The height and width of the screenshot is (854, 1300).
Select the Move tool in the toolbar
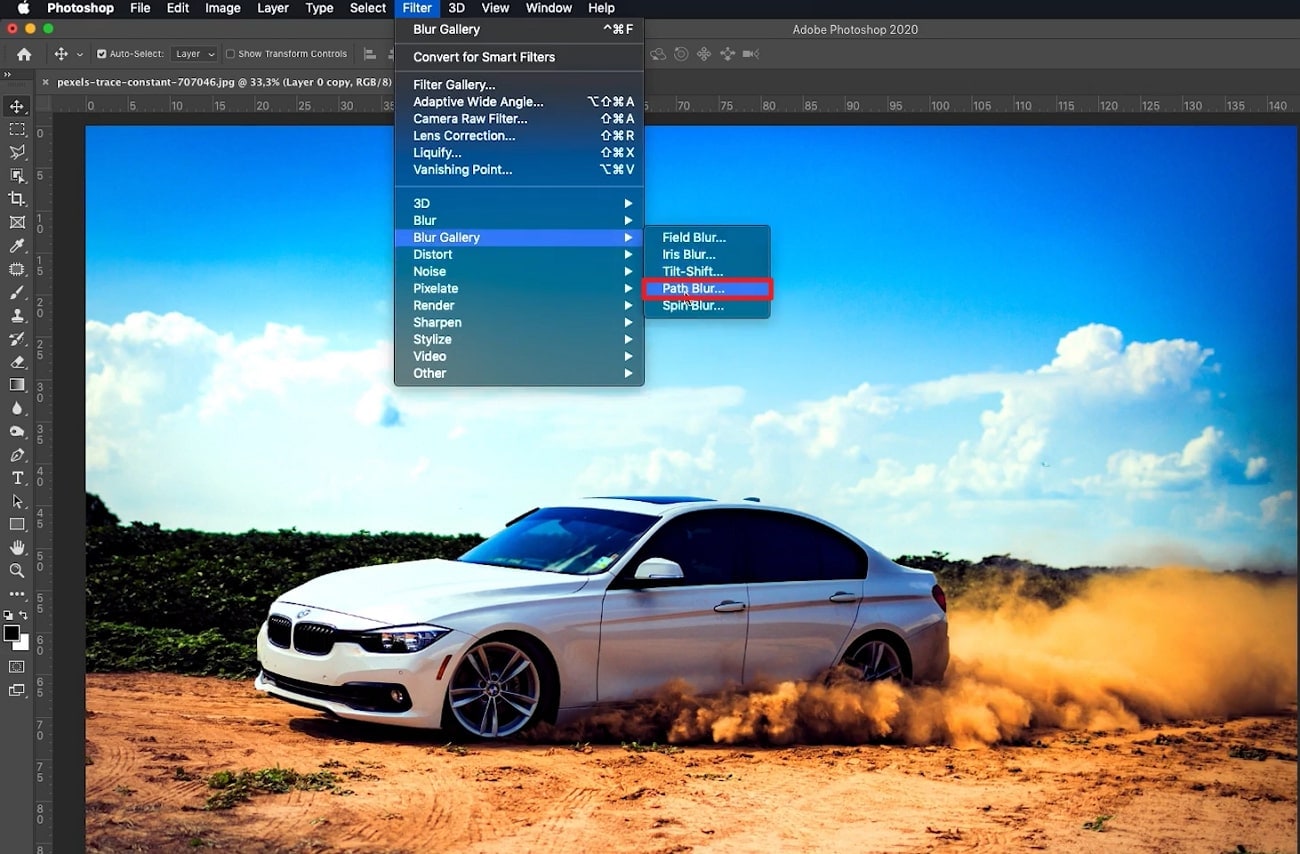click(17, 106)
